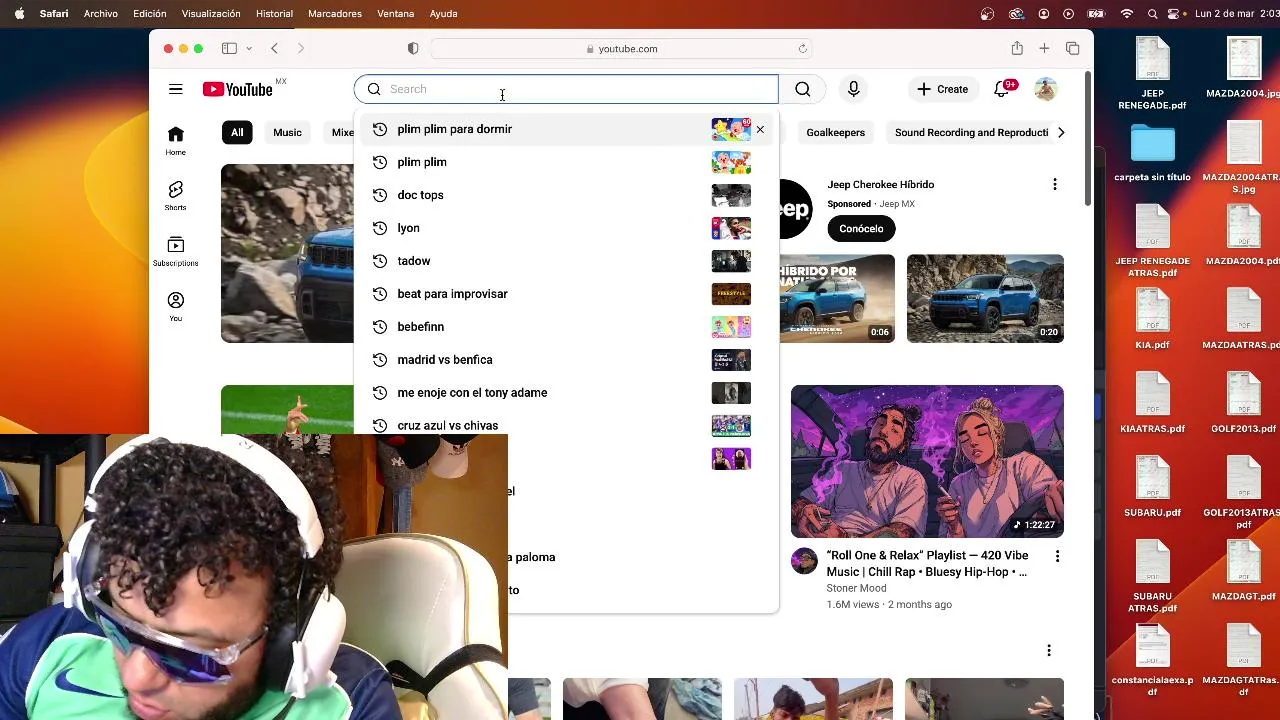1280x720 pixels.
Task: Open the 0:20 Jeep ad thumbnail
Action: click(x=985, y=298)
